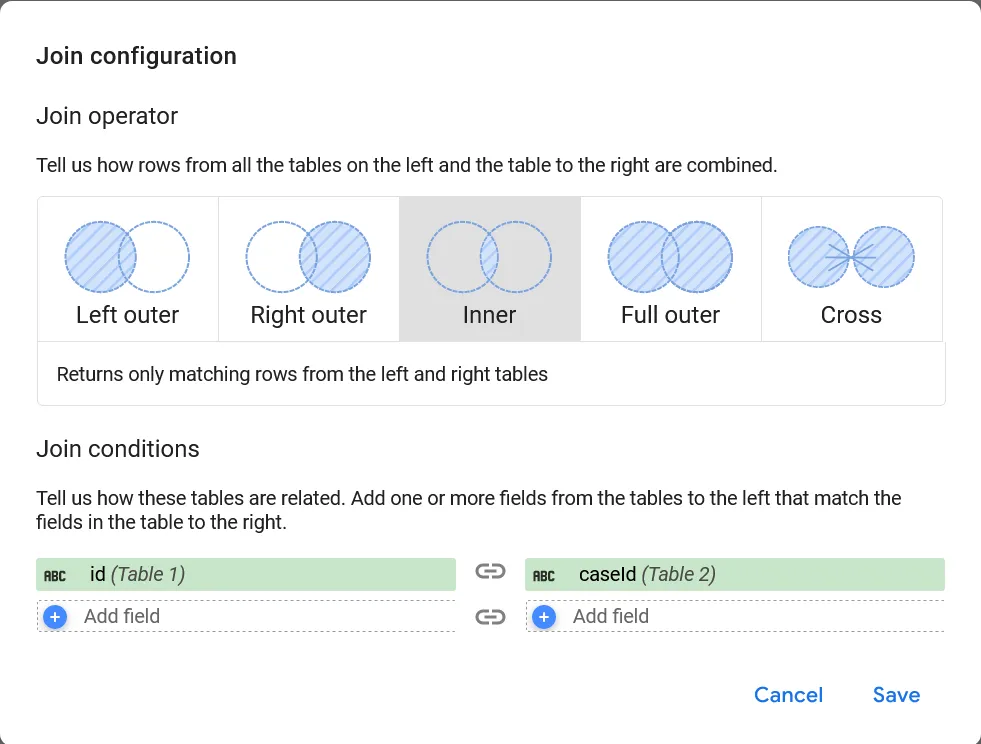This screenshot has width=981, height=744.
Task: Pick the Cross join label
Action: [851, 315]
